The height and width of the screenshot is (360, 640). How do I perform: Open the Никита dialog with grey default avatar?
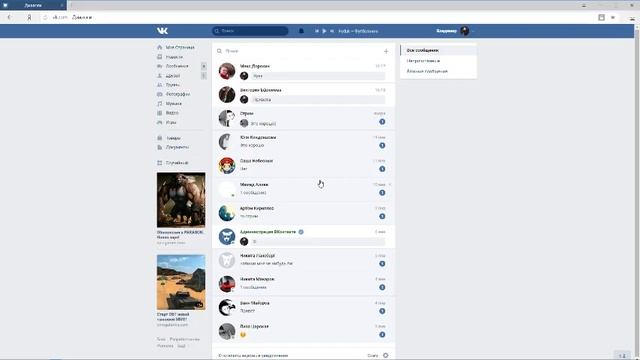click(x=303, y=260)
